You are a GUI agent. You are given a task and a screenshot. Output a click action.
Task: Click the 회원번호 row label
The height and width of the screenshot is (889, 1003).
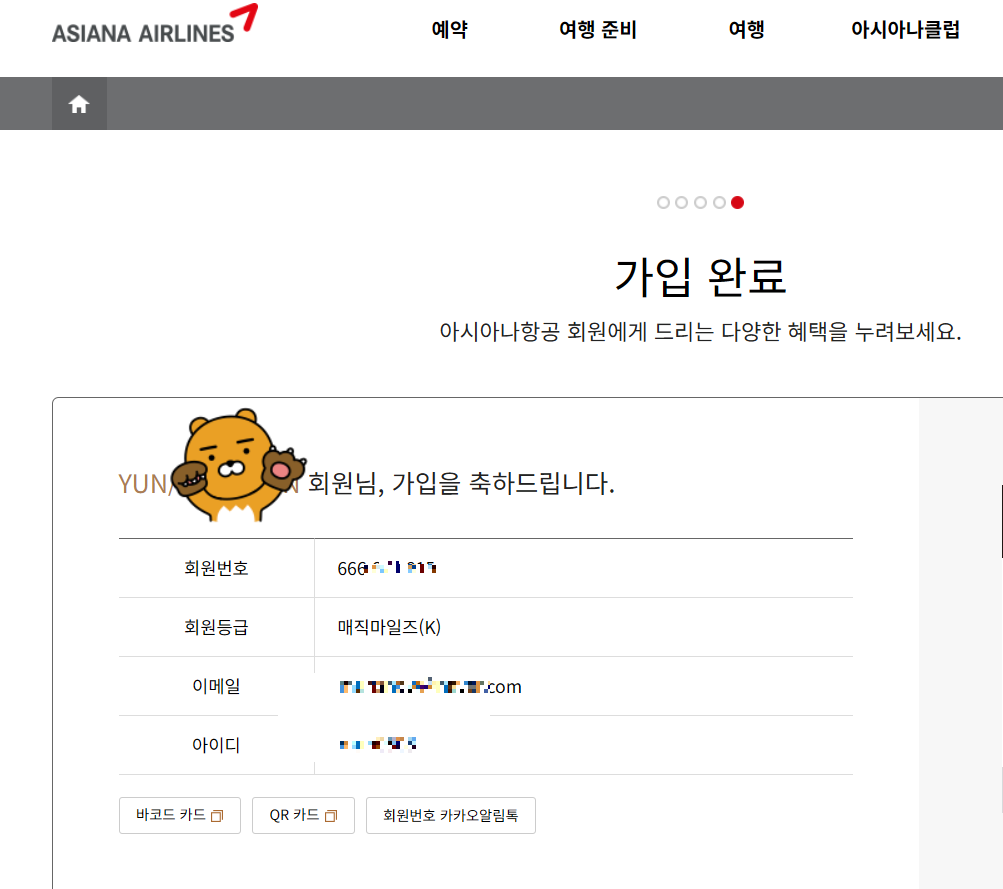click(x=216, y=568)
